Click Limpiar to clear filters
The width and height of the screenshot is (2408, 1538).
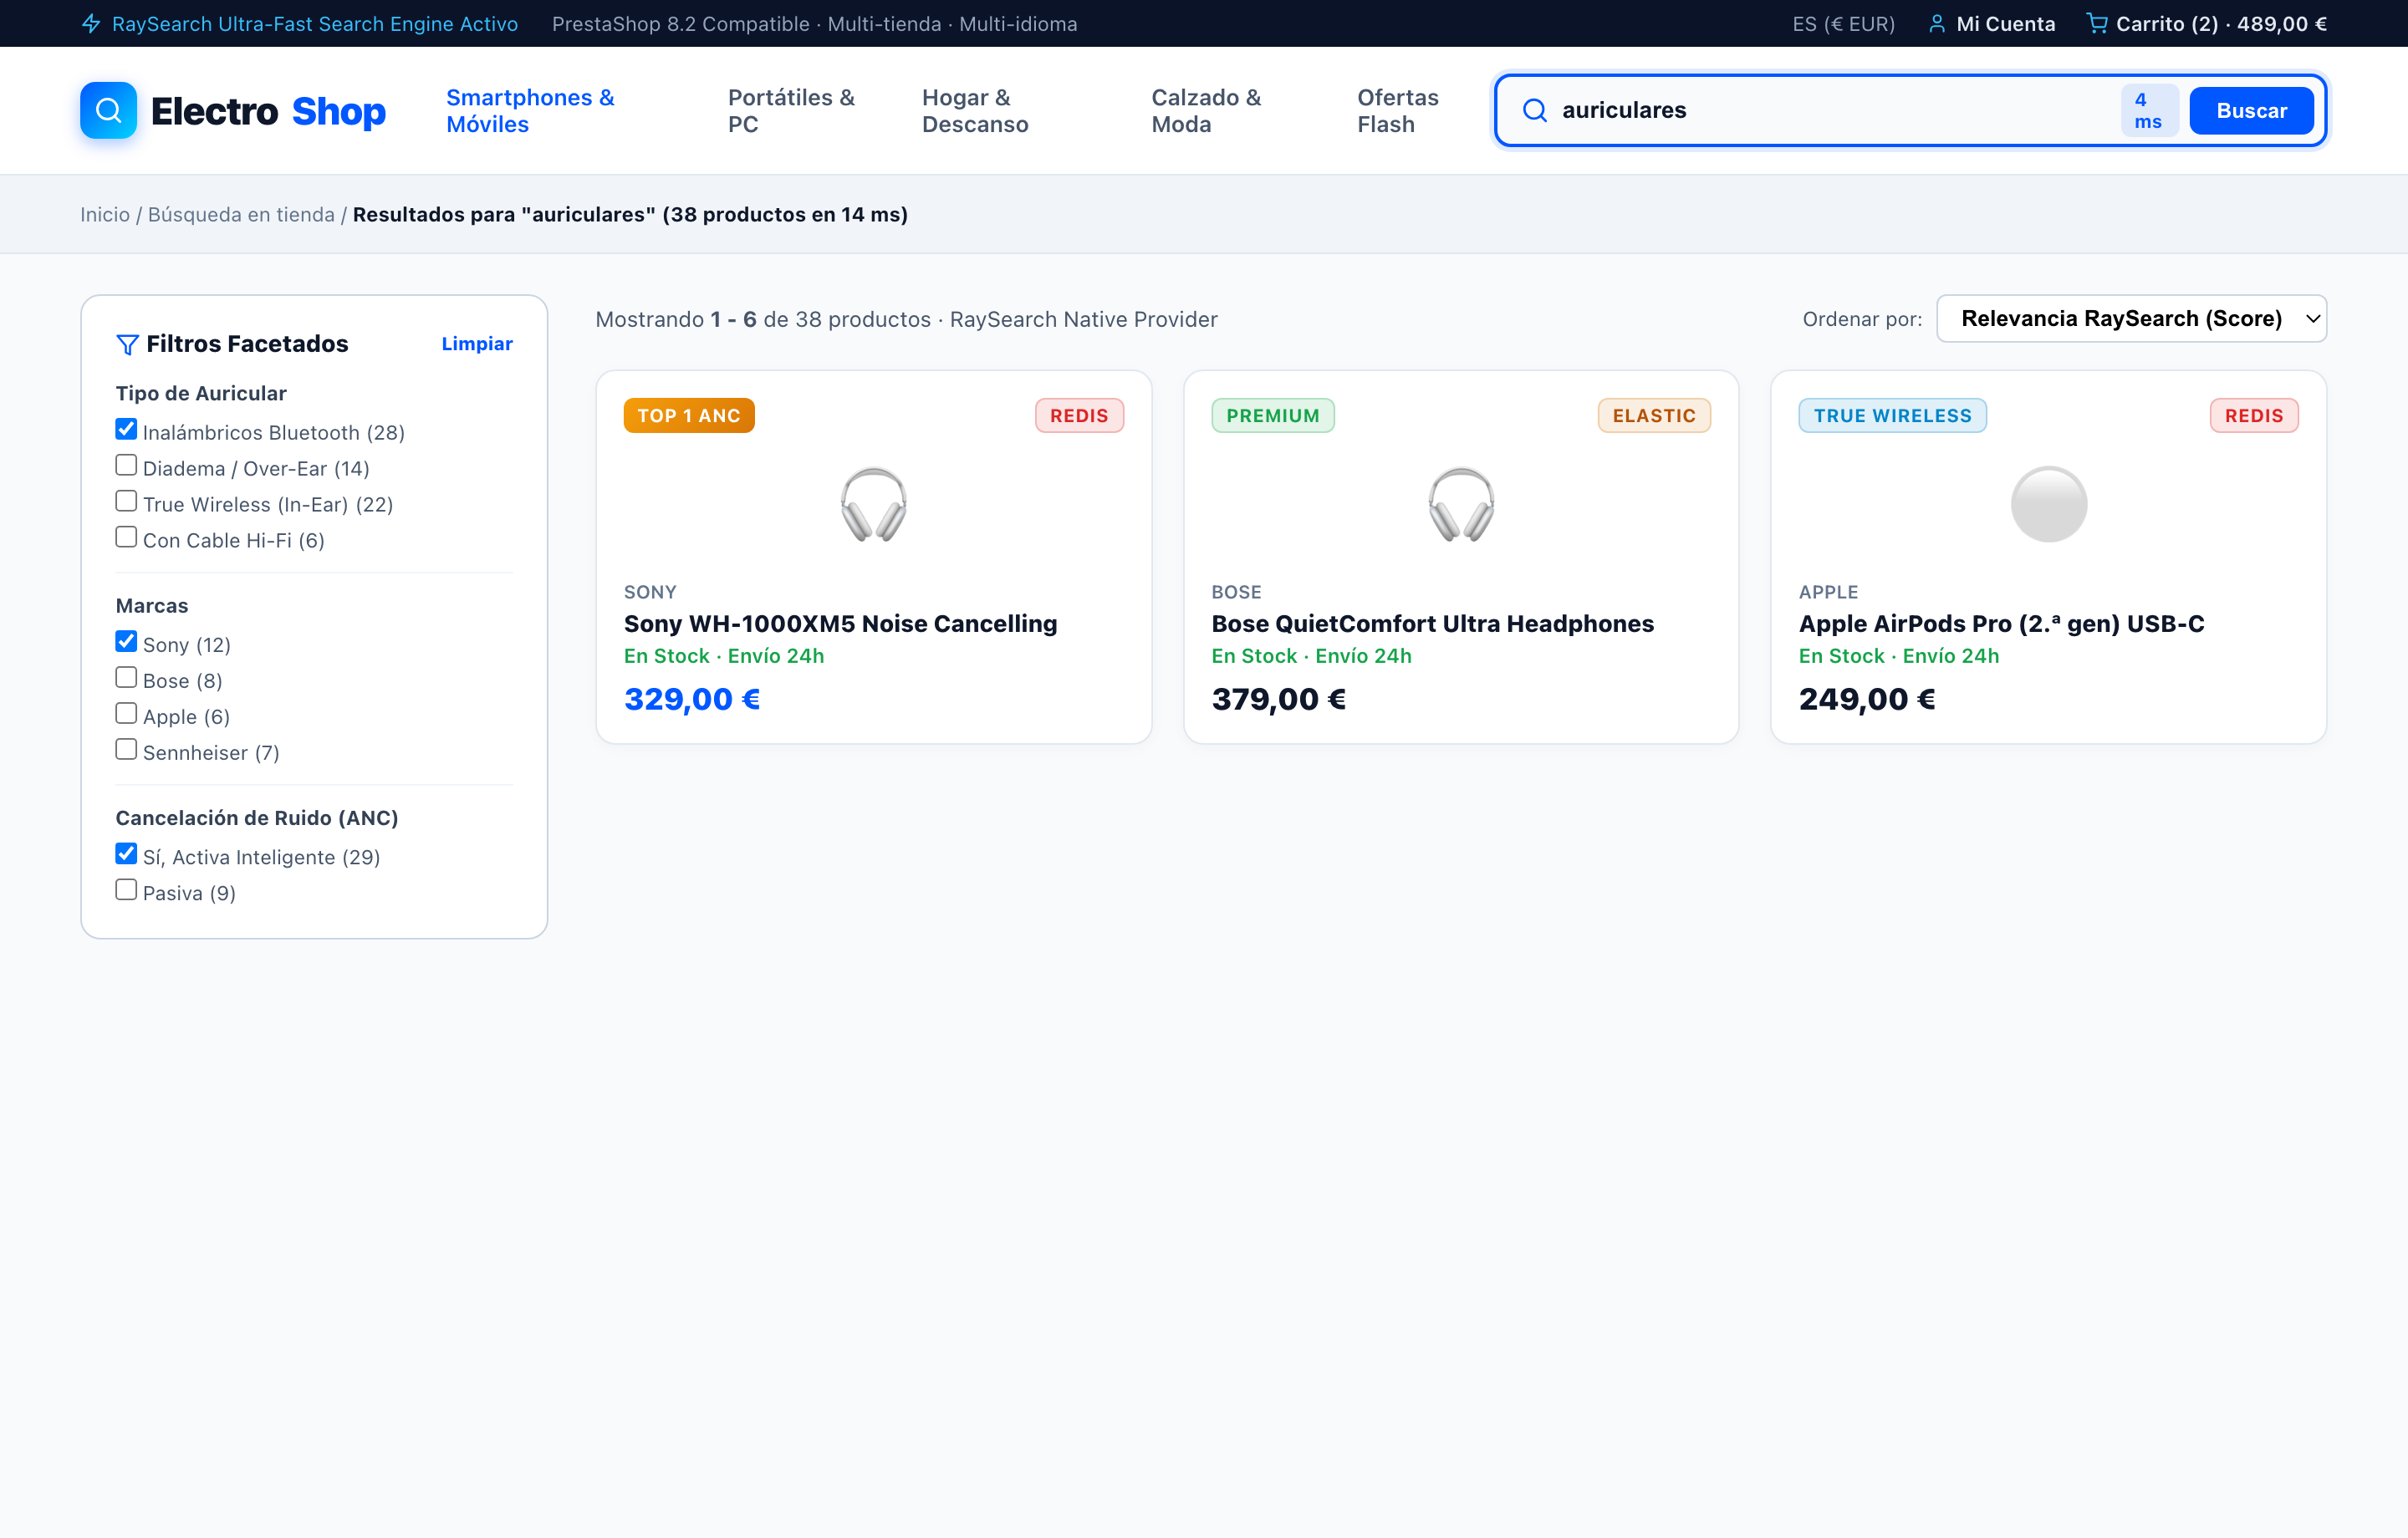pos(477,343)
